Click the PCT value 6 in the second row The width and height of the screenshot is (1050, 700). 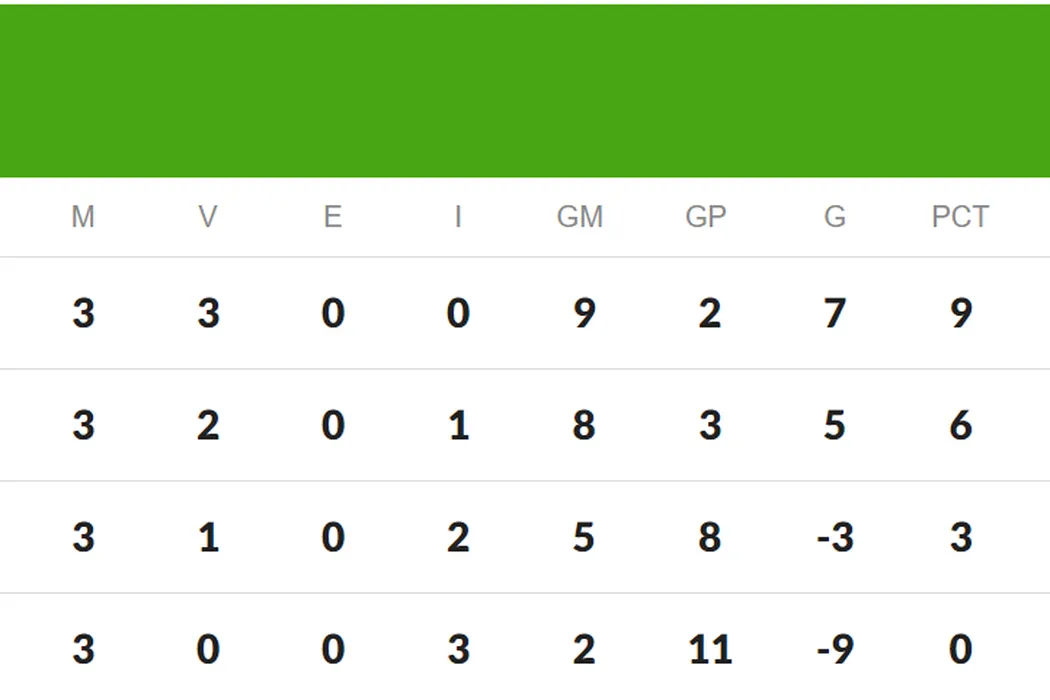pyautogui.click(x=960, y=426)
